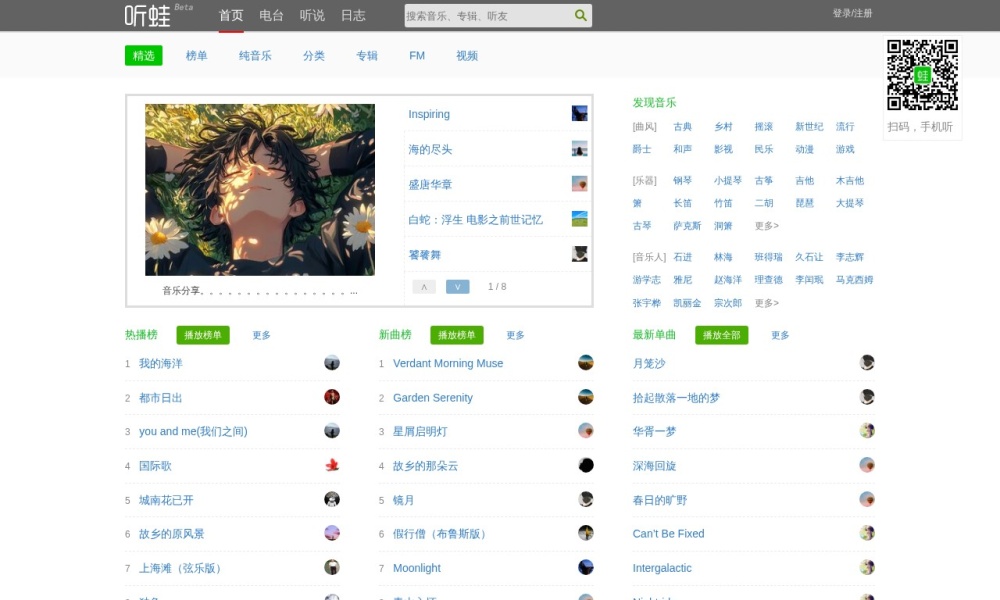The height and width of the screenshot is (600, 1000).
Task: Click avatar icon beside 国际歌
Action: 332,465
